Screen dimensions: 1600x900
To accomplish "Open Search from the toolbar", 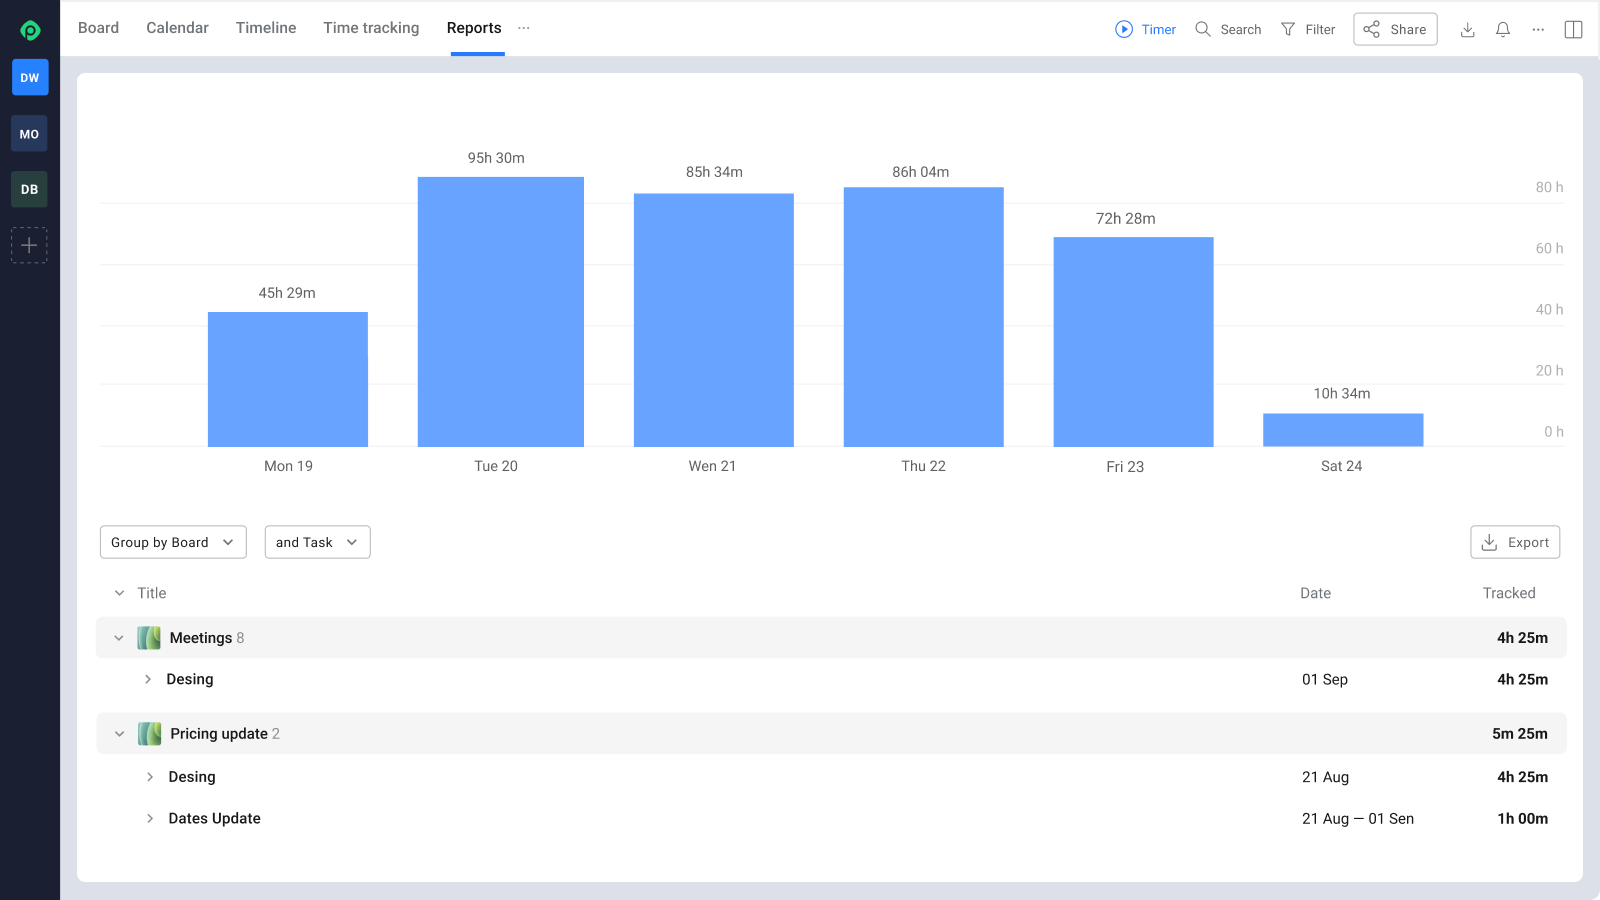I will [x=1227, y=29].
